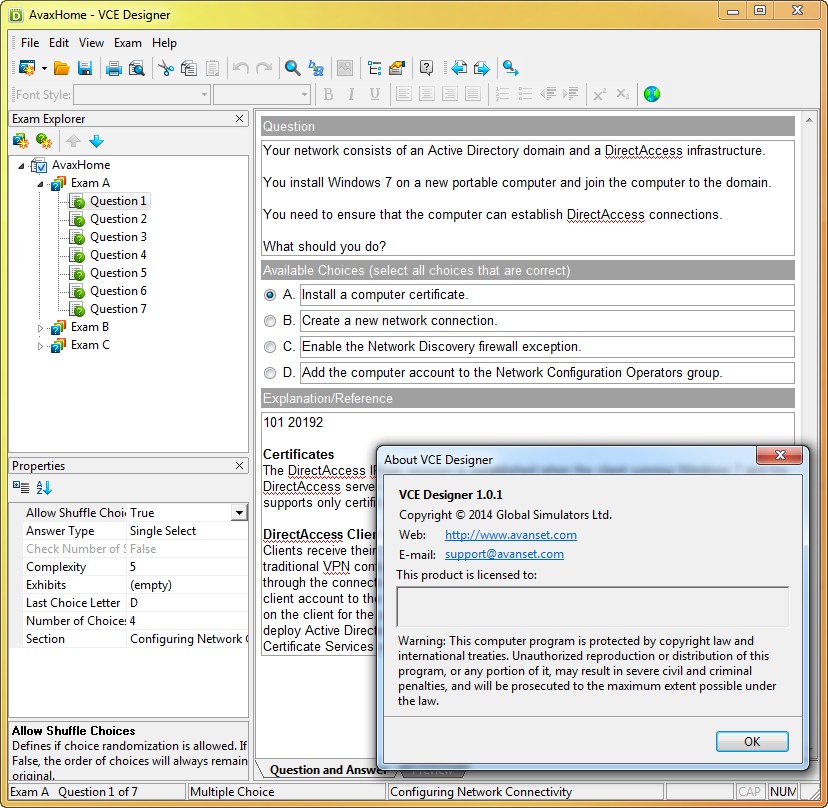Screen dimensions: 828x808
Task: Click the Complexity property value 5
Action: (187, 567)
